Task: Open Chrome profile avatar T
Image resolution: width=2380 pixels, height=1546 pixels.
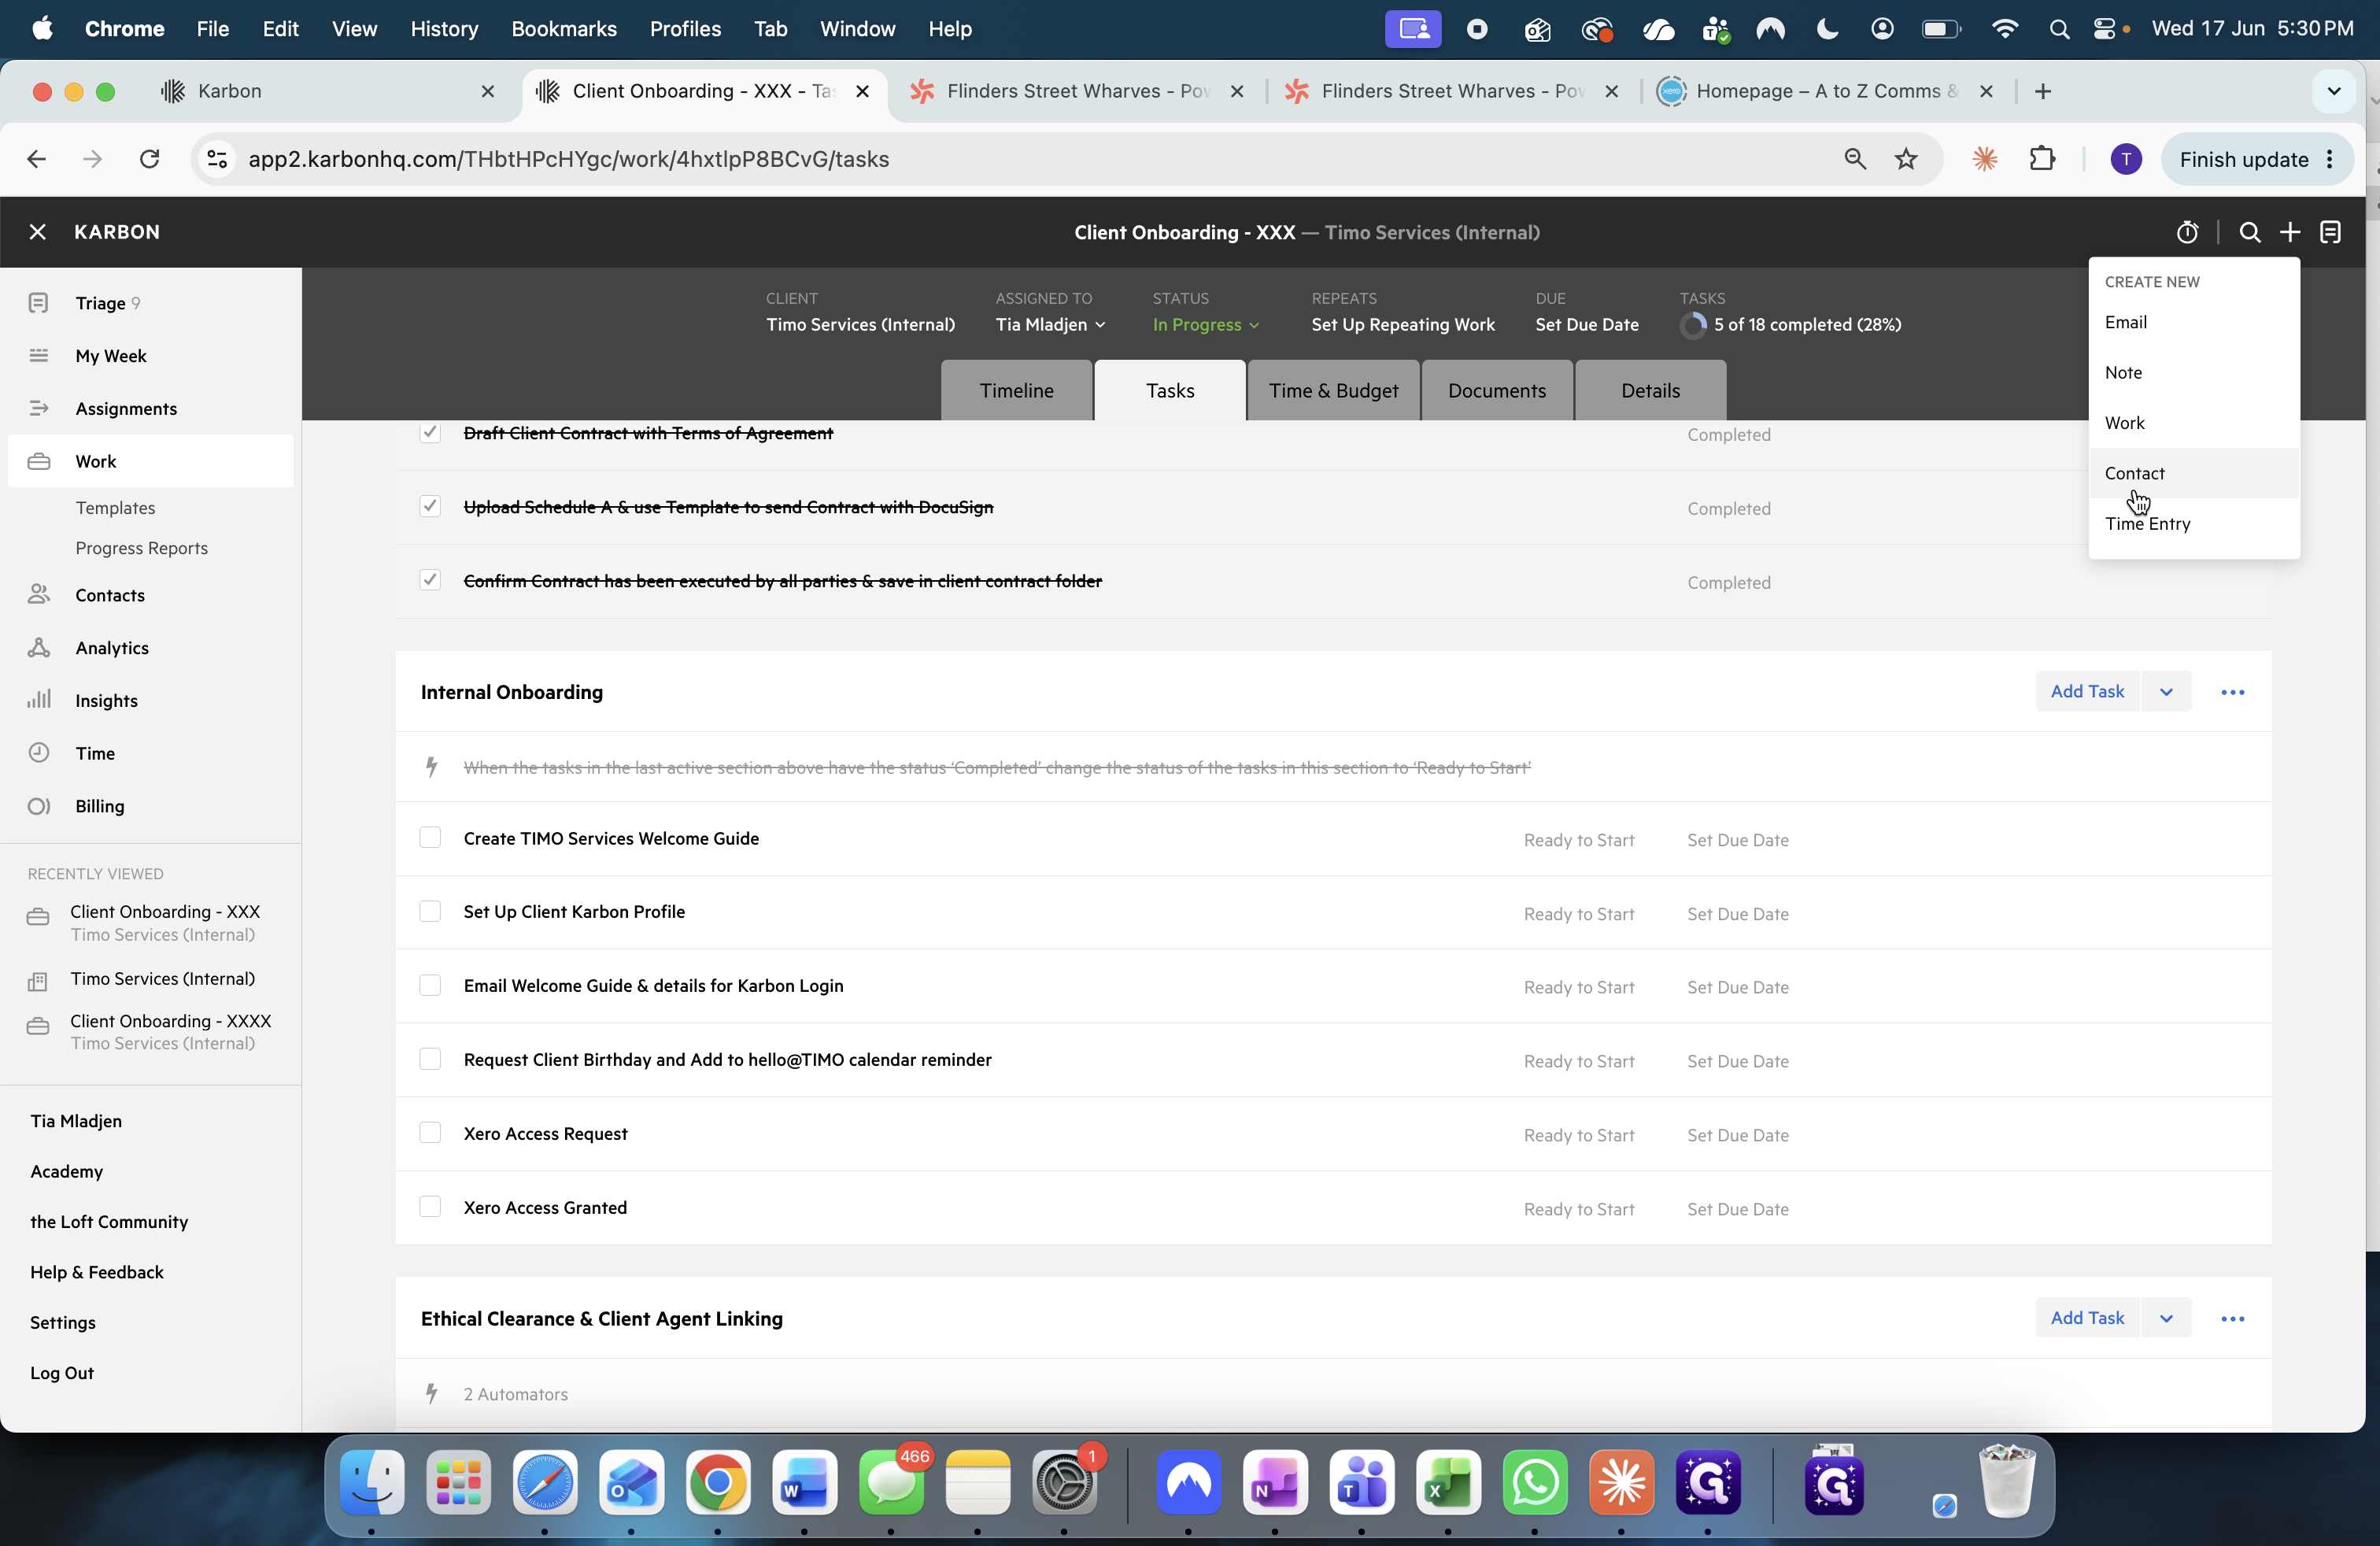Action: (2126, 159)
